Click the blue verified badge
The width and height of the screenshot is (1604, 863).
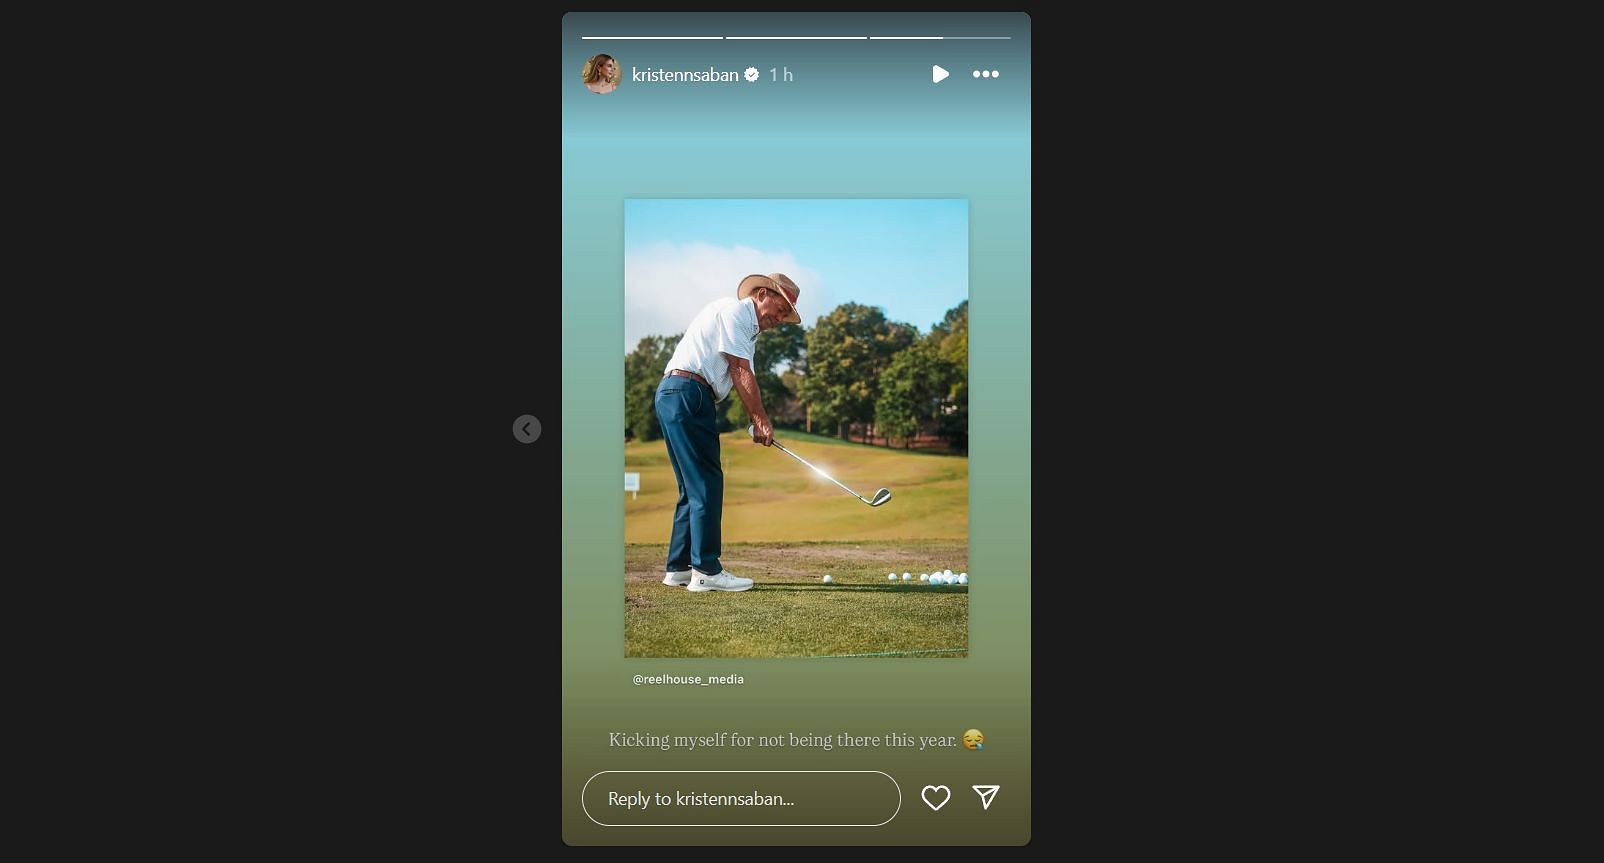click(752, 74)
